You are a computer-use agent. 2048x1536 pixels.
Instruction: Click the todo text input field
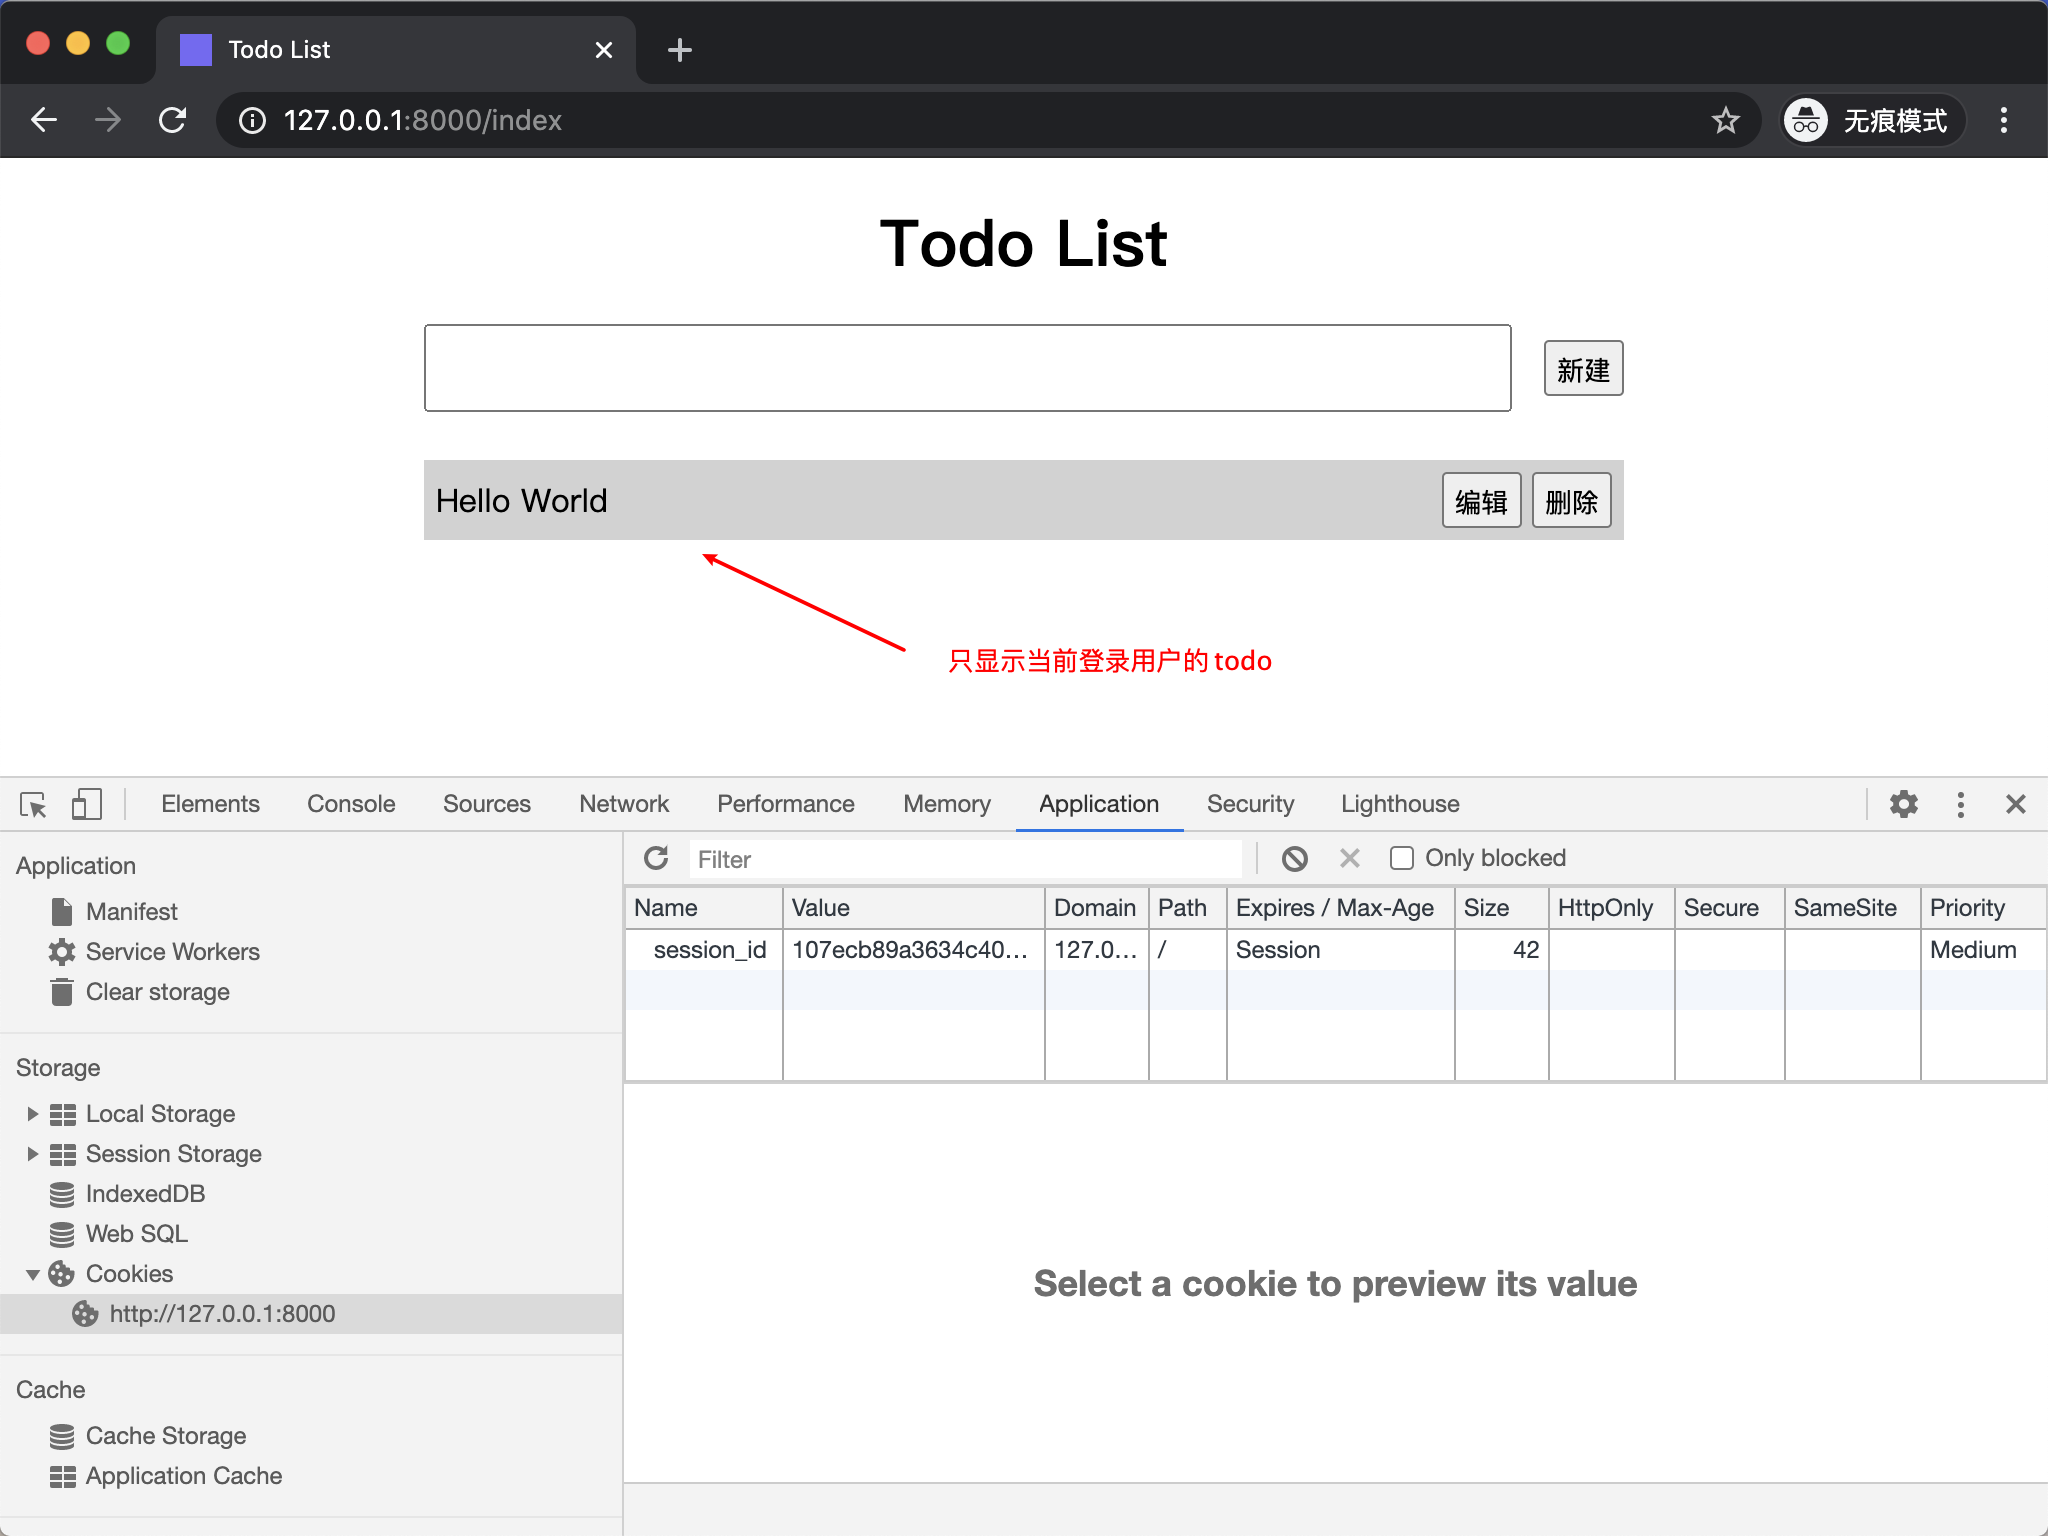pyautogui.click(x=966, y=366)
